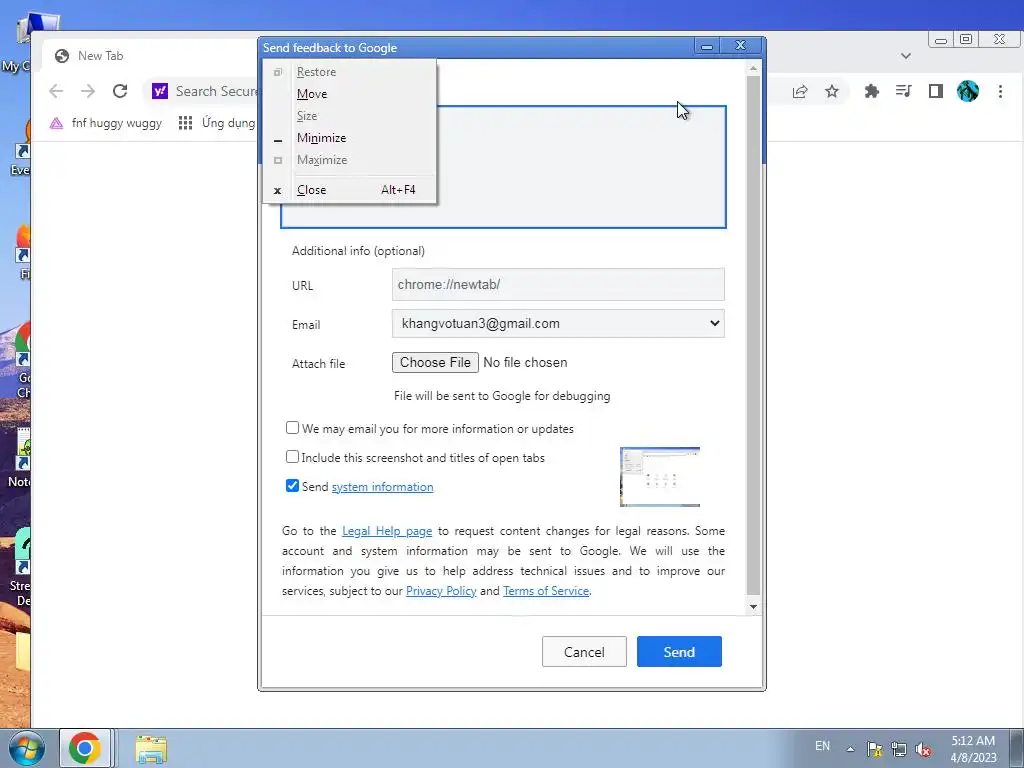Open the media controls icon in Chrome's toolbar
This screenshot has width=1024, height=768.
point(904,91)
